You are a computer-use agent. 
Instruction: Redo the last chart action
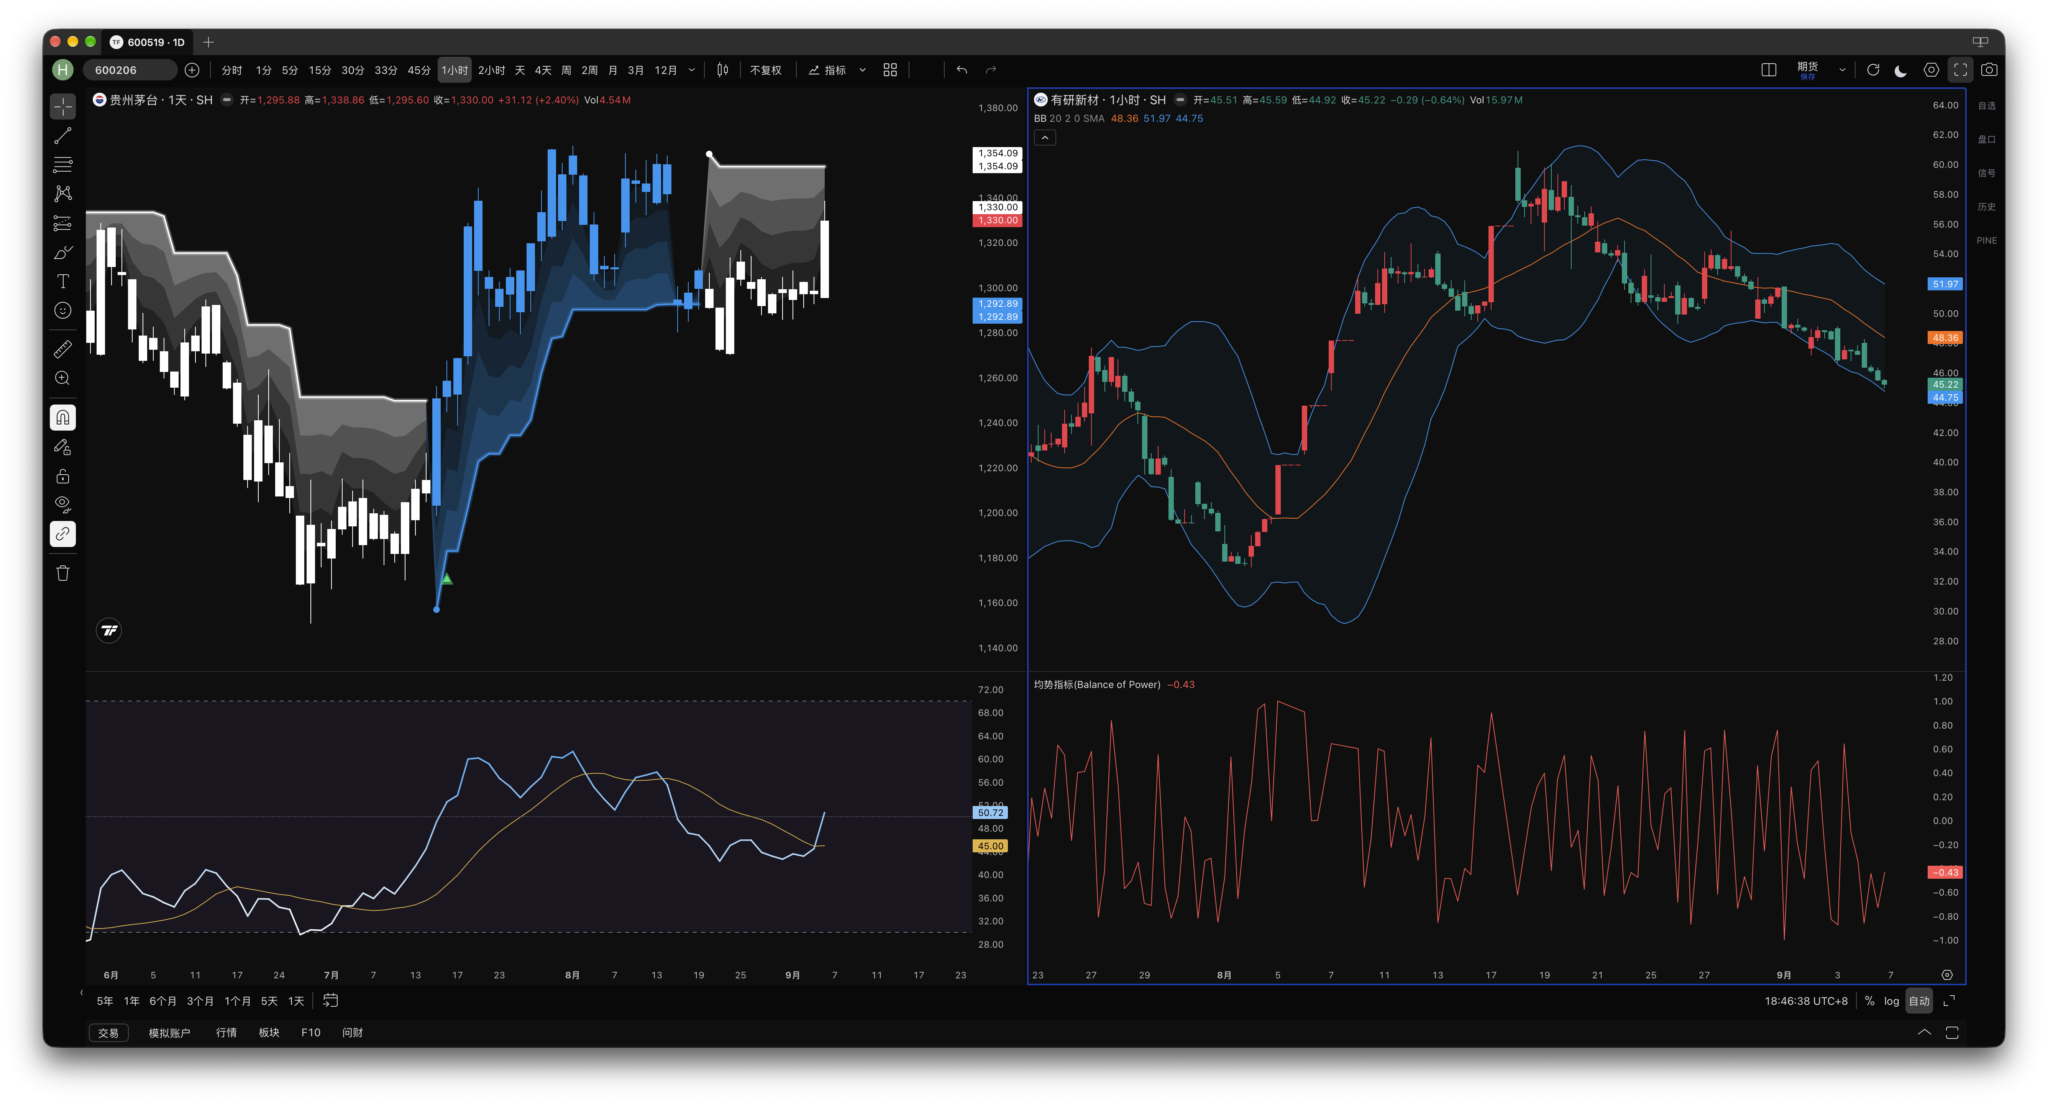(991, 70)
